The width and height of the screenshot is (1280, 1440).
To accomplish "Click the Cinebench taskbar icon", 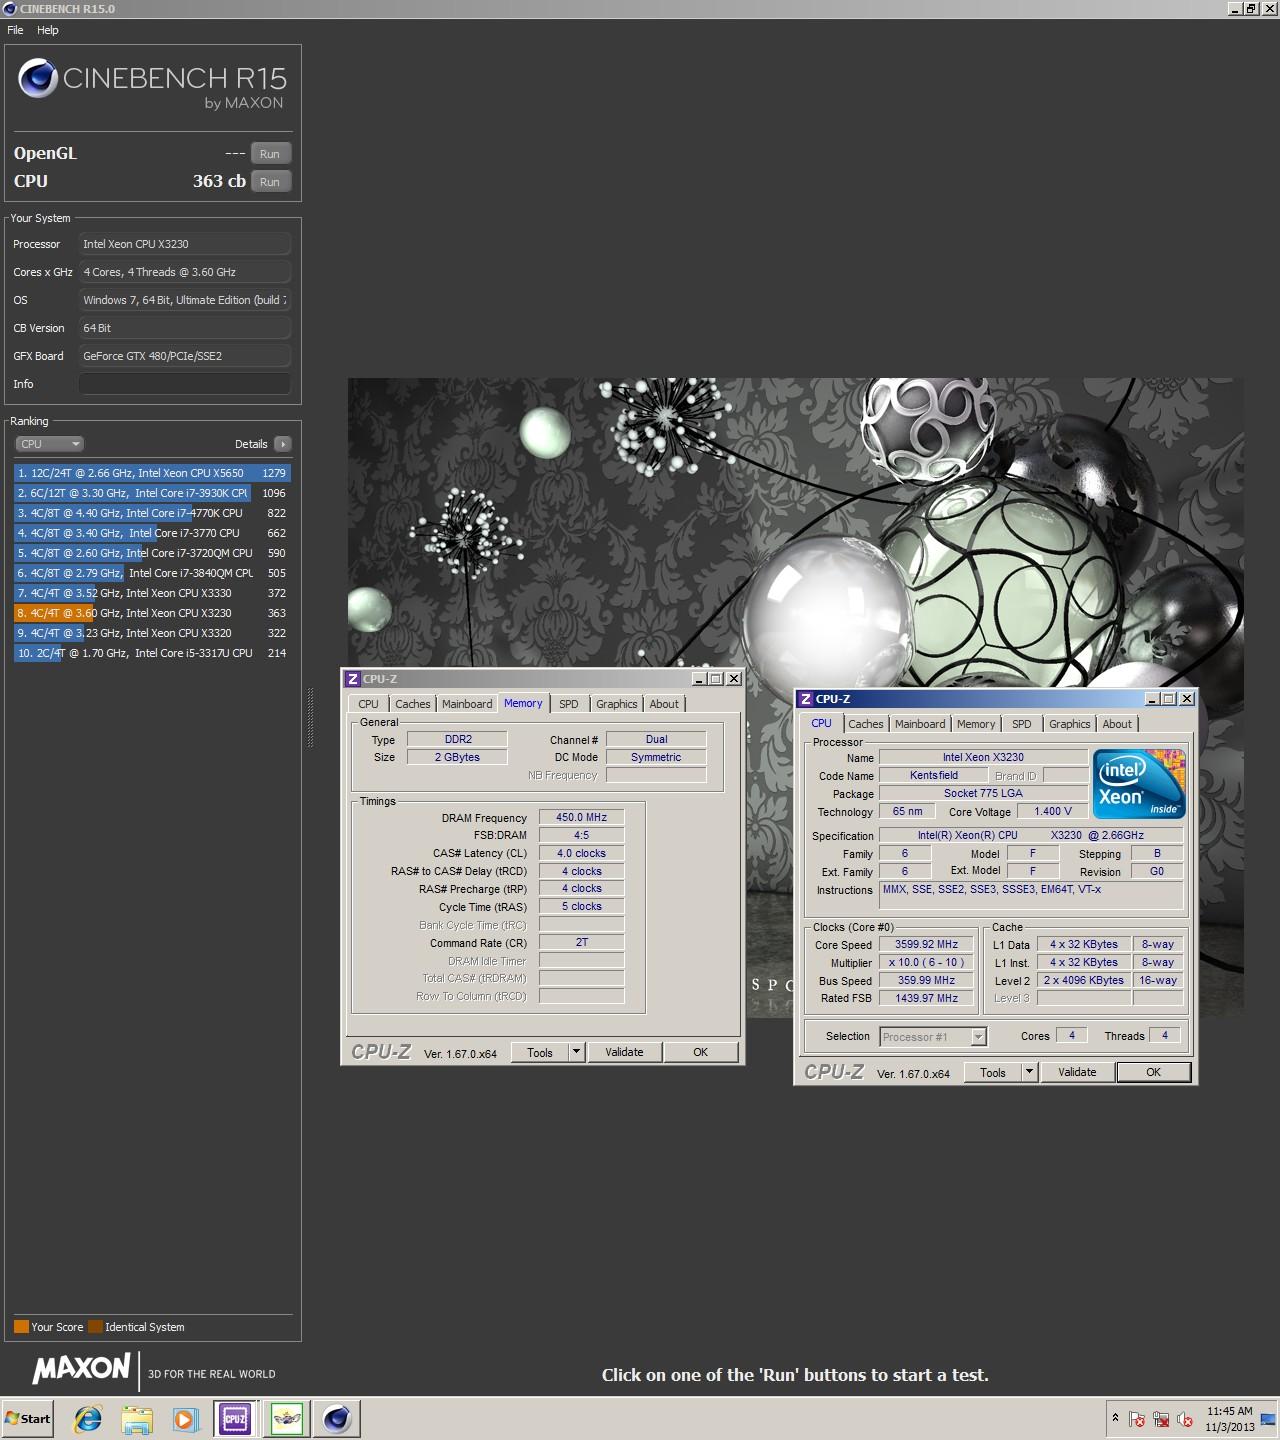I will [337, 1418].
